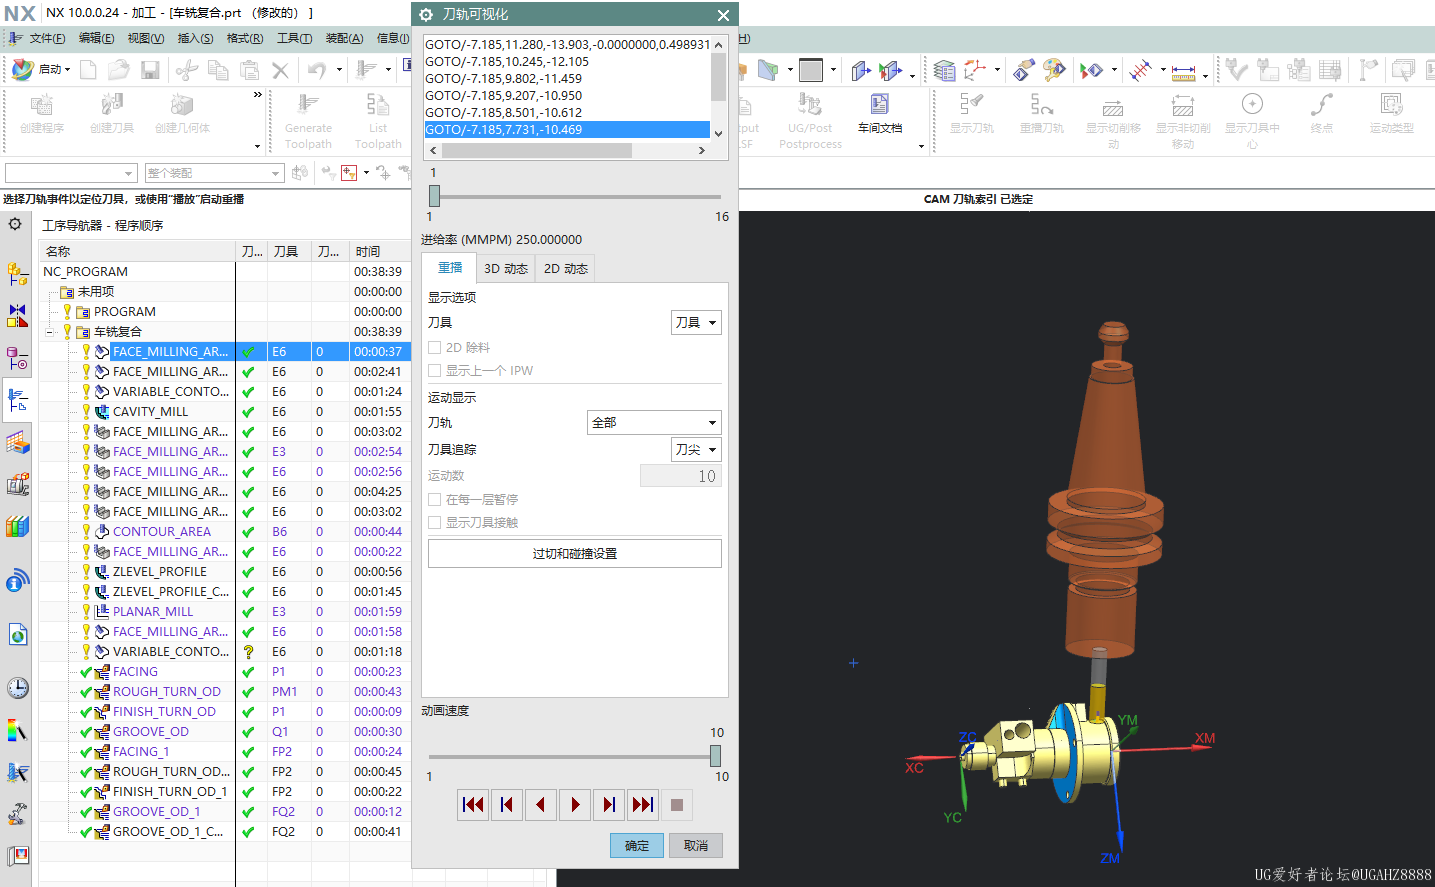The image size is (1435, 887).
Task: Click rewind to start playback button
Action: pos(473,804)
